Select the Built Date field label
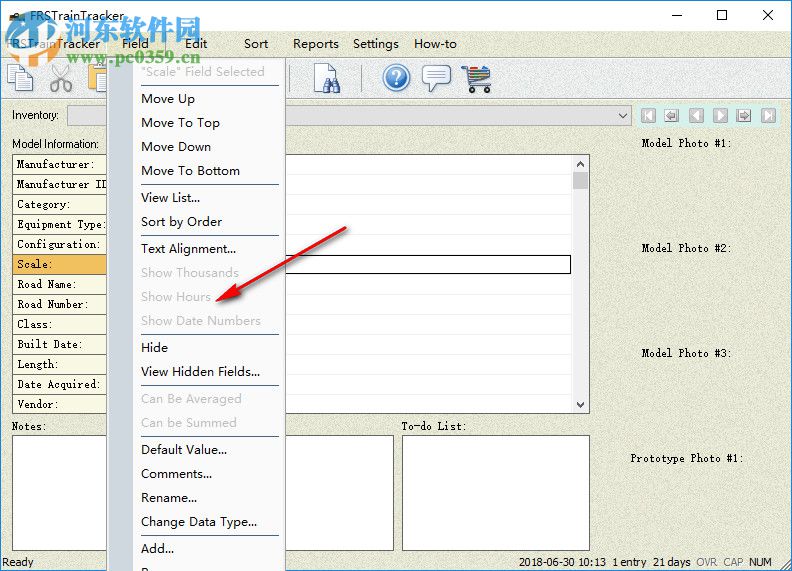792x571 pixels. 59,345
